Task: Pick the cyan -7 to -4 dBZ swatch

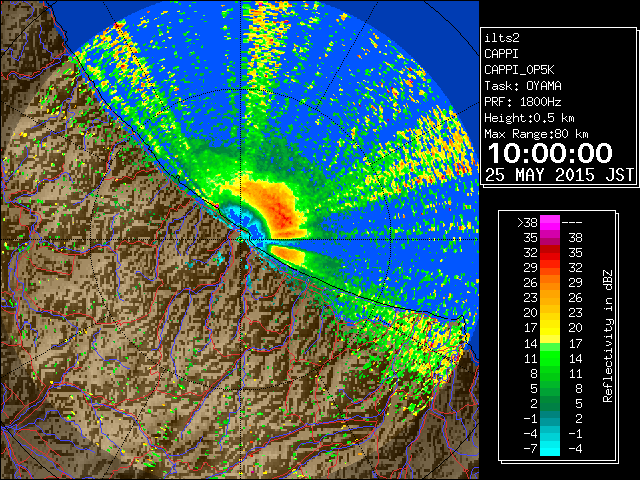Action: pos(550,448)
